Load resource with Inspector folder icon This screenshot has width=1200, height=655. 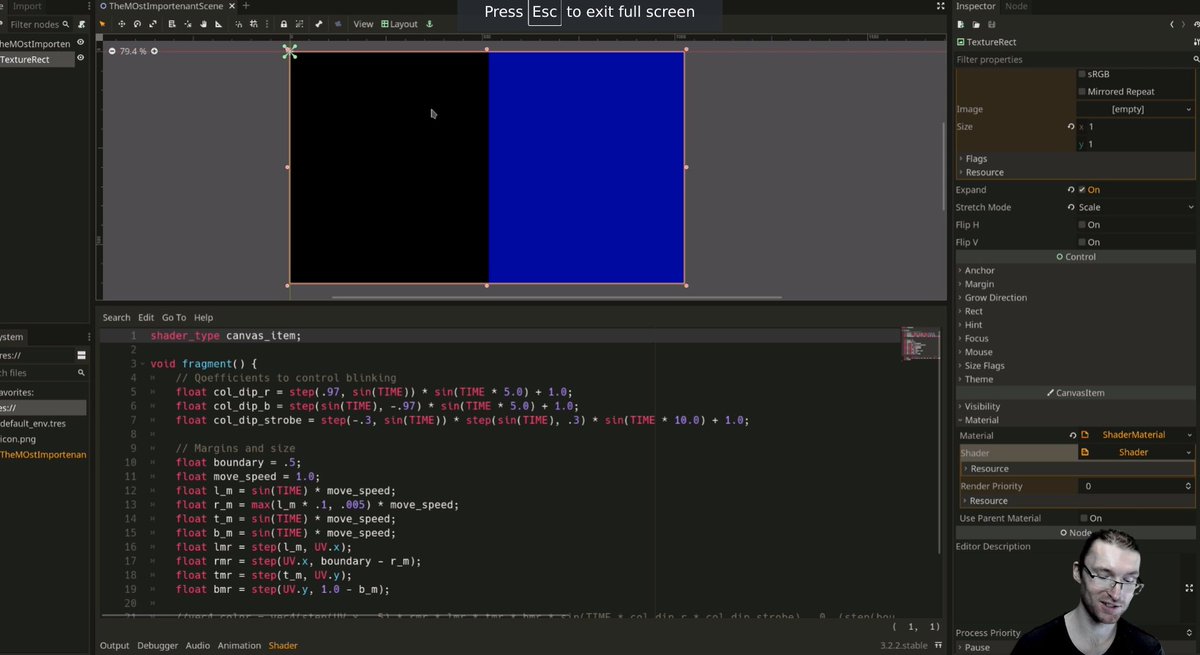pyautogui.click(x=976, y=24)
